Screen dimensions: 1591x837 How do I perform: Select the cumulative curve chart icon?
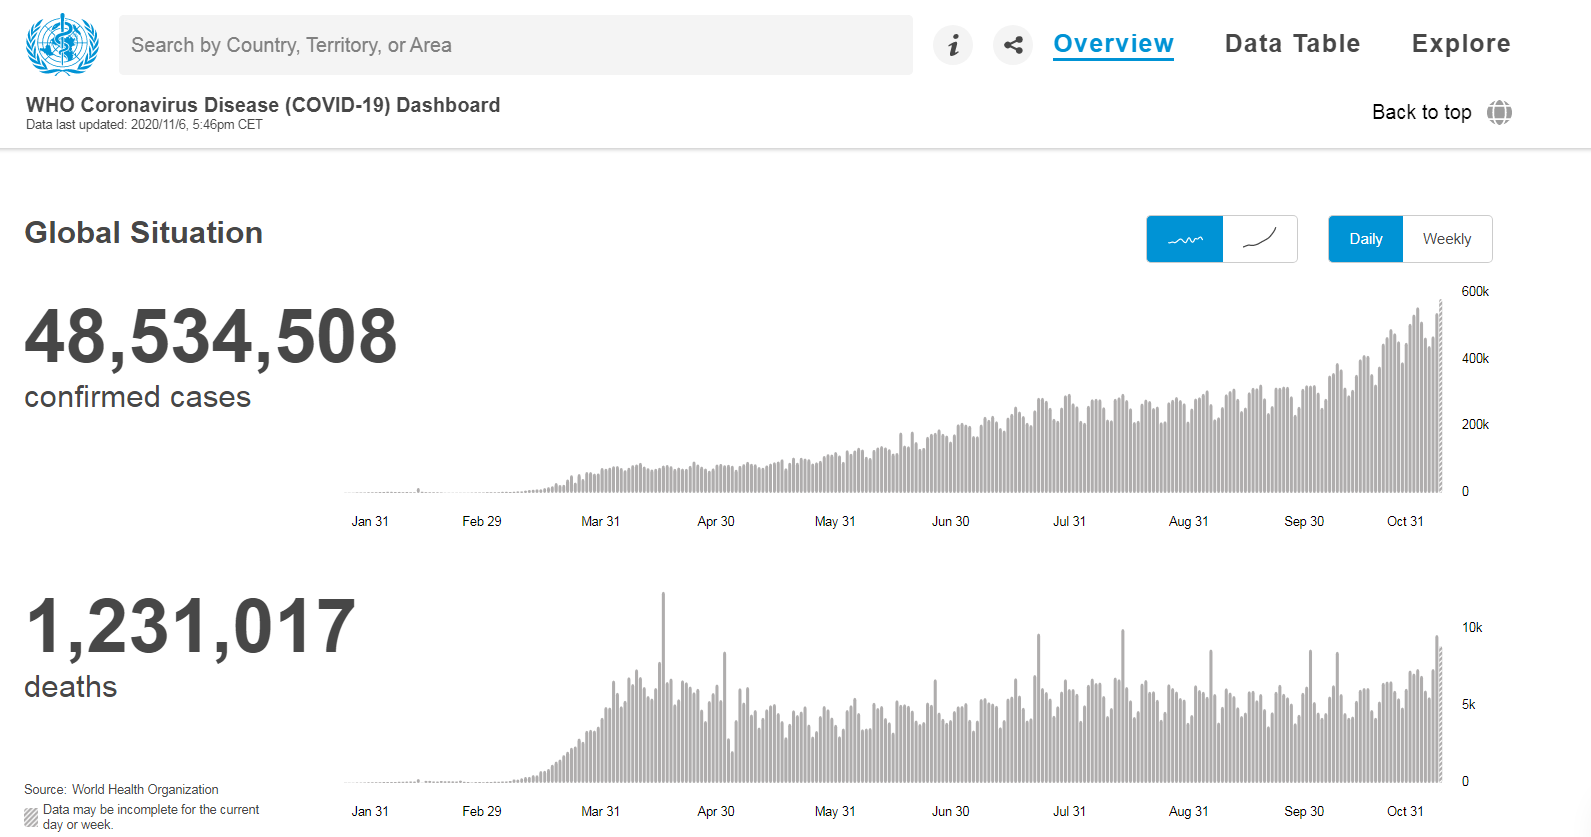tap(1260, 239)
